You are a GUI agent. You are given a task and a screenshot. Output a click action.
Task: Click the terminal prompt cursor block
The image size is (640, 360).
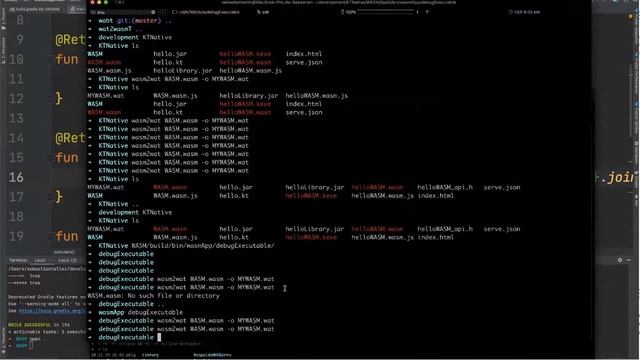159,337
